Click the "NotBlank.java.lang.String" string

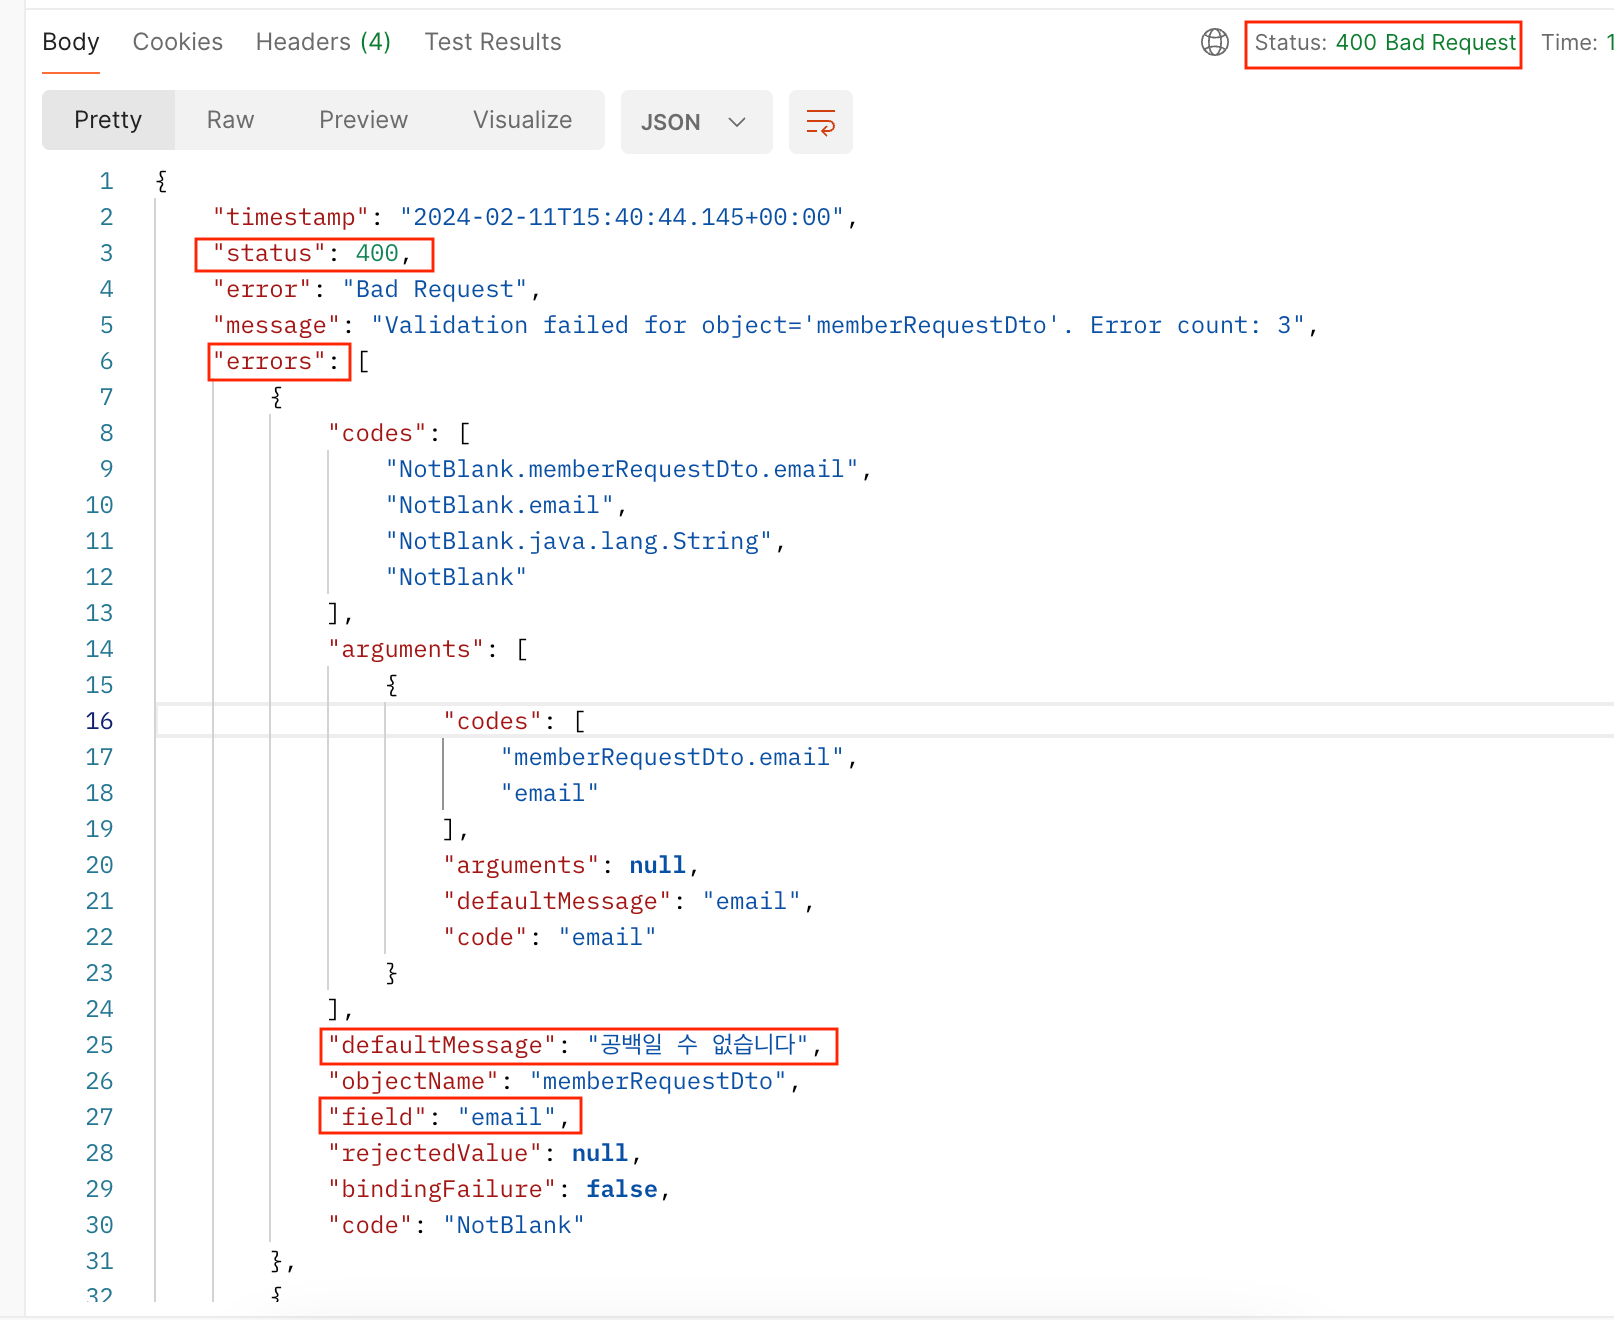click(579, 541)
